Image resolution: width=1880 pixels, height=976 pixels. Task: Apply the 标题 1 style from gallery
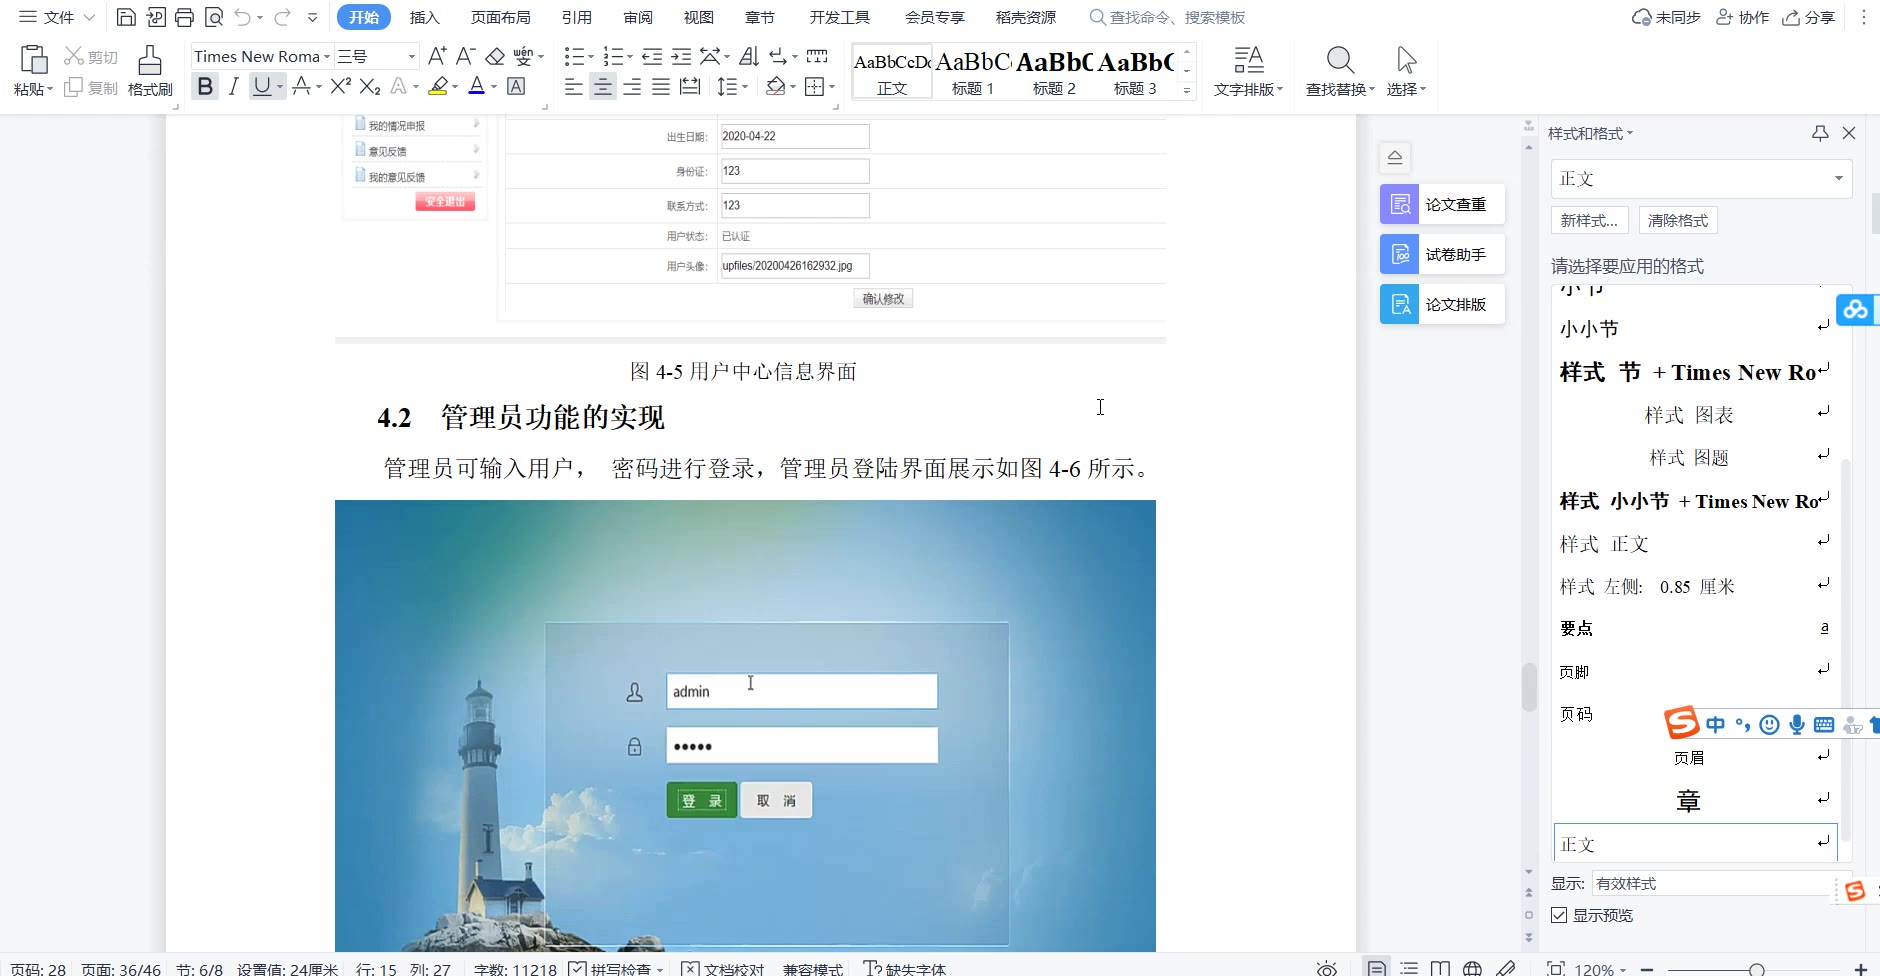972,71
